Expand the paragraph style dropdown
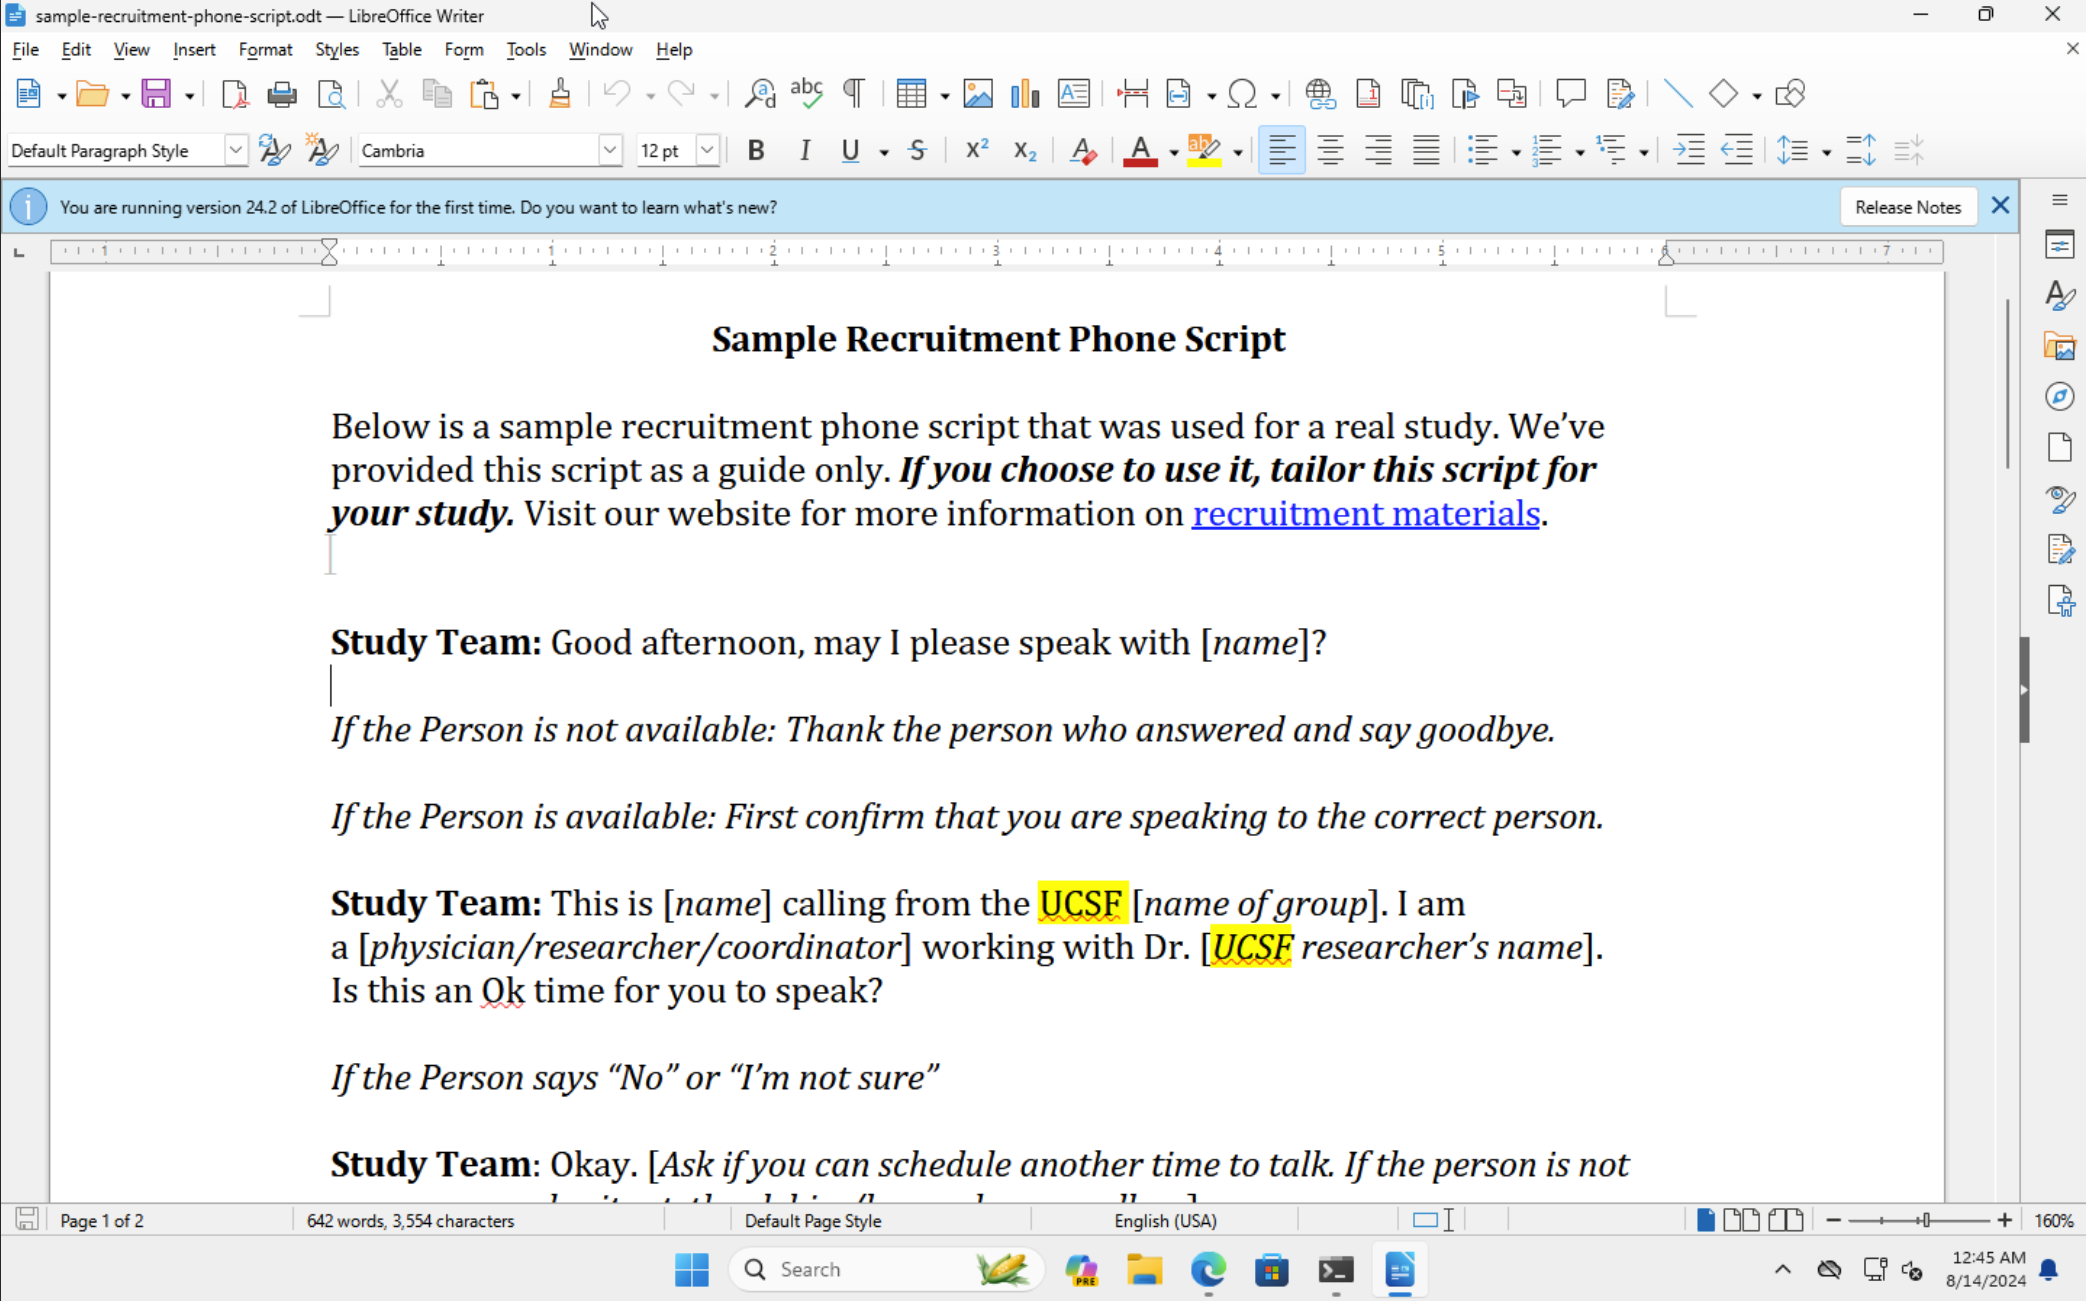 [235, 151]
